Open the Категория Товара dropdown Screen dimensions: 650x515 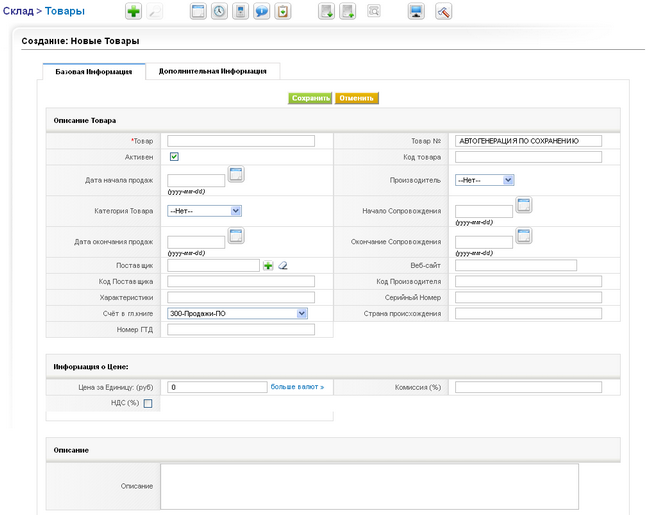(x=204, y=211)
